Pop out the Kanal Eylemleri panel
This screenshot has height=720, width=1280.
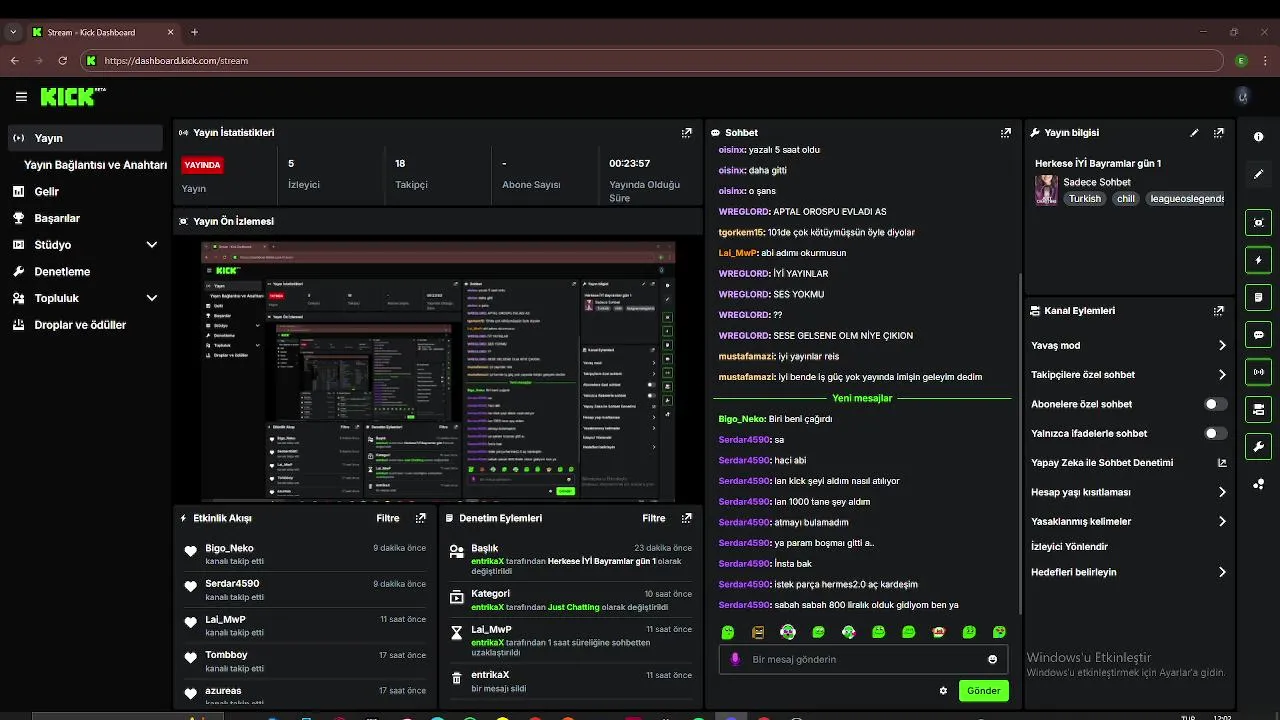[1218, 311]
